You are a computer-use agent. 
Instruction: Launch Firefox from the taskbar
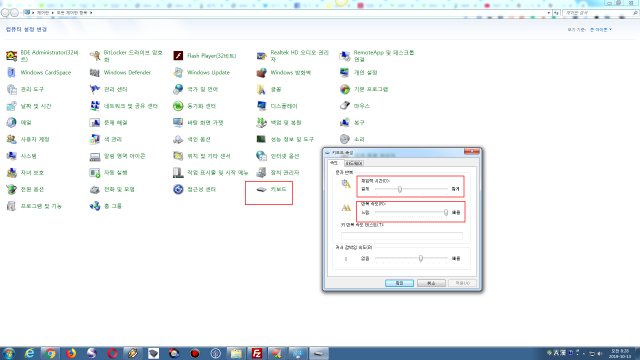click(x=71, y=353)
